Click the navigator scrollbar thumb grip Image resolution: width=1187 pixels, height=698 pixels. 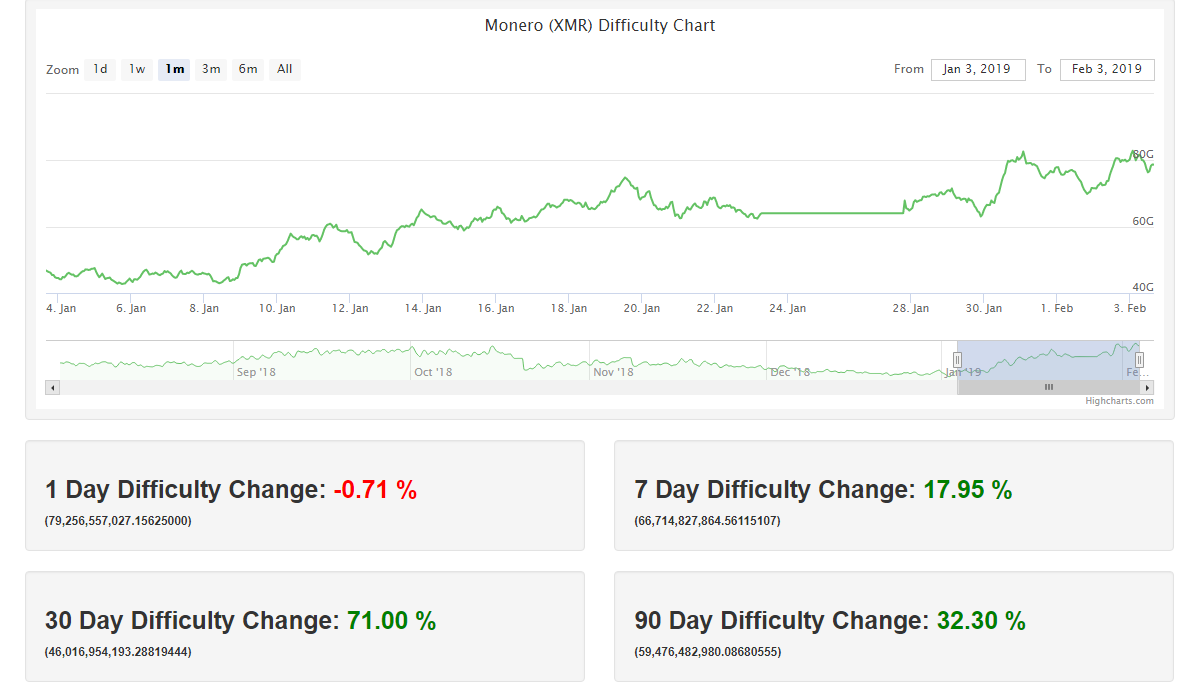[x=1048, y=387]
